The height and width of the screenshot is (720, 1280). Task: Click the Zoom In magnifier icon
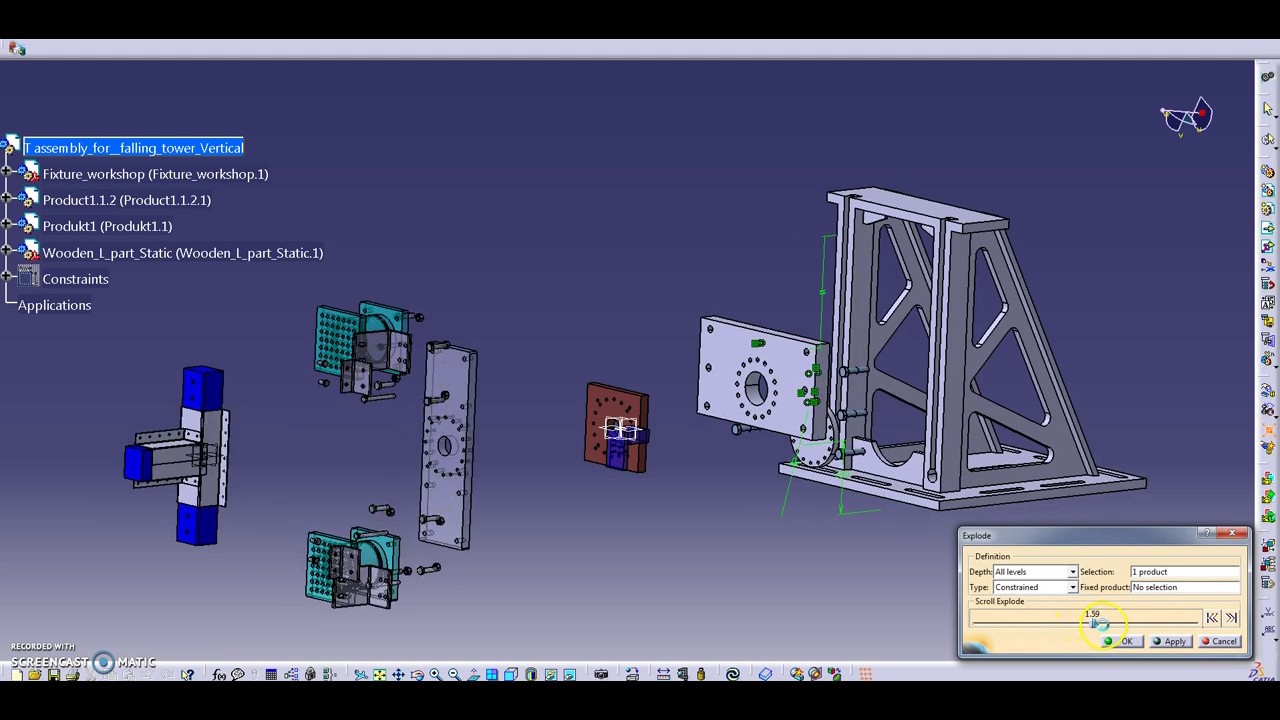(434, 674)
